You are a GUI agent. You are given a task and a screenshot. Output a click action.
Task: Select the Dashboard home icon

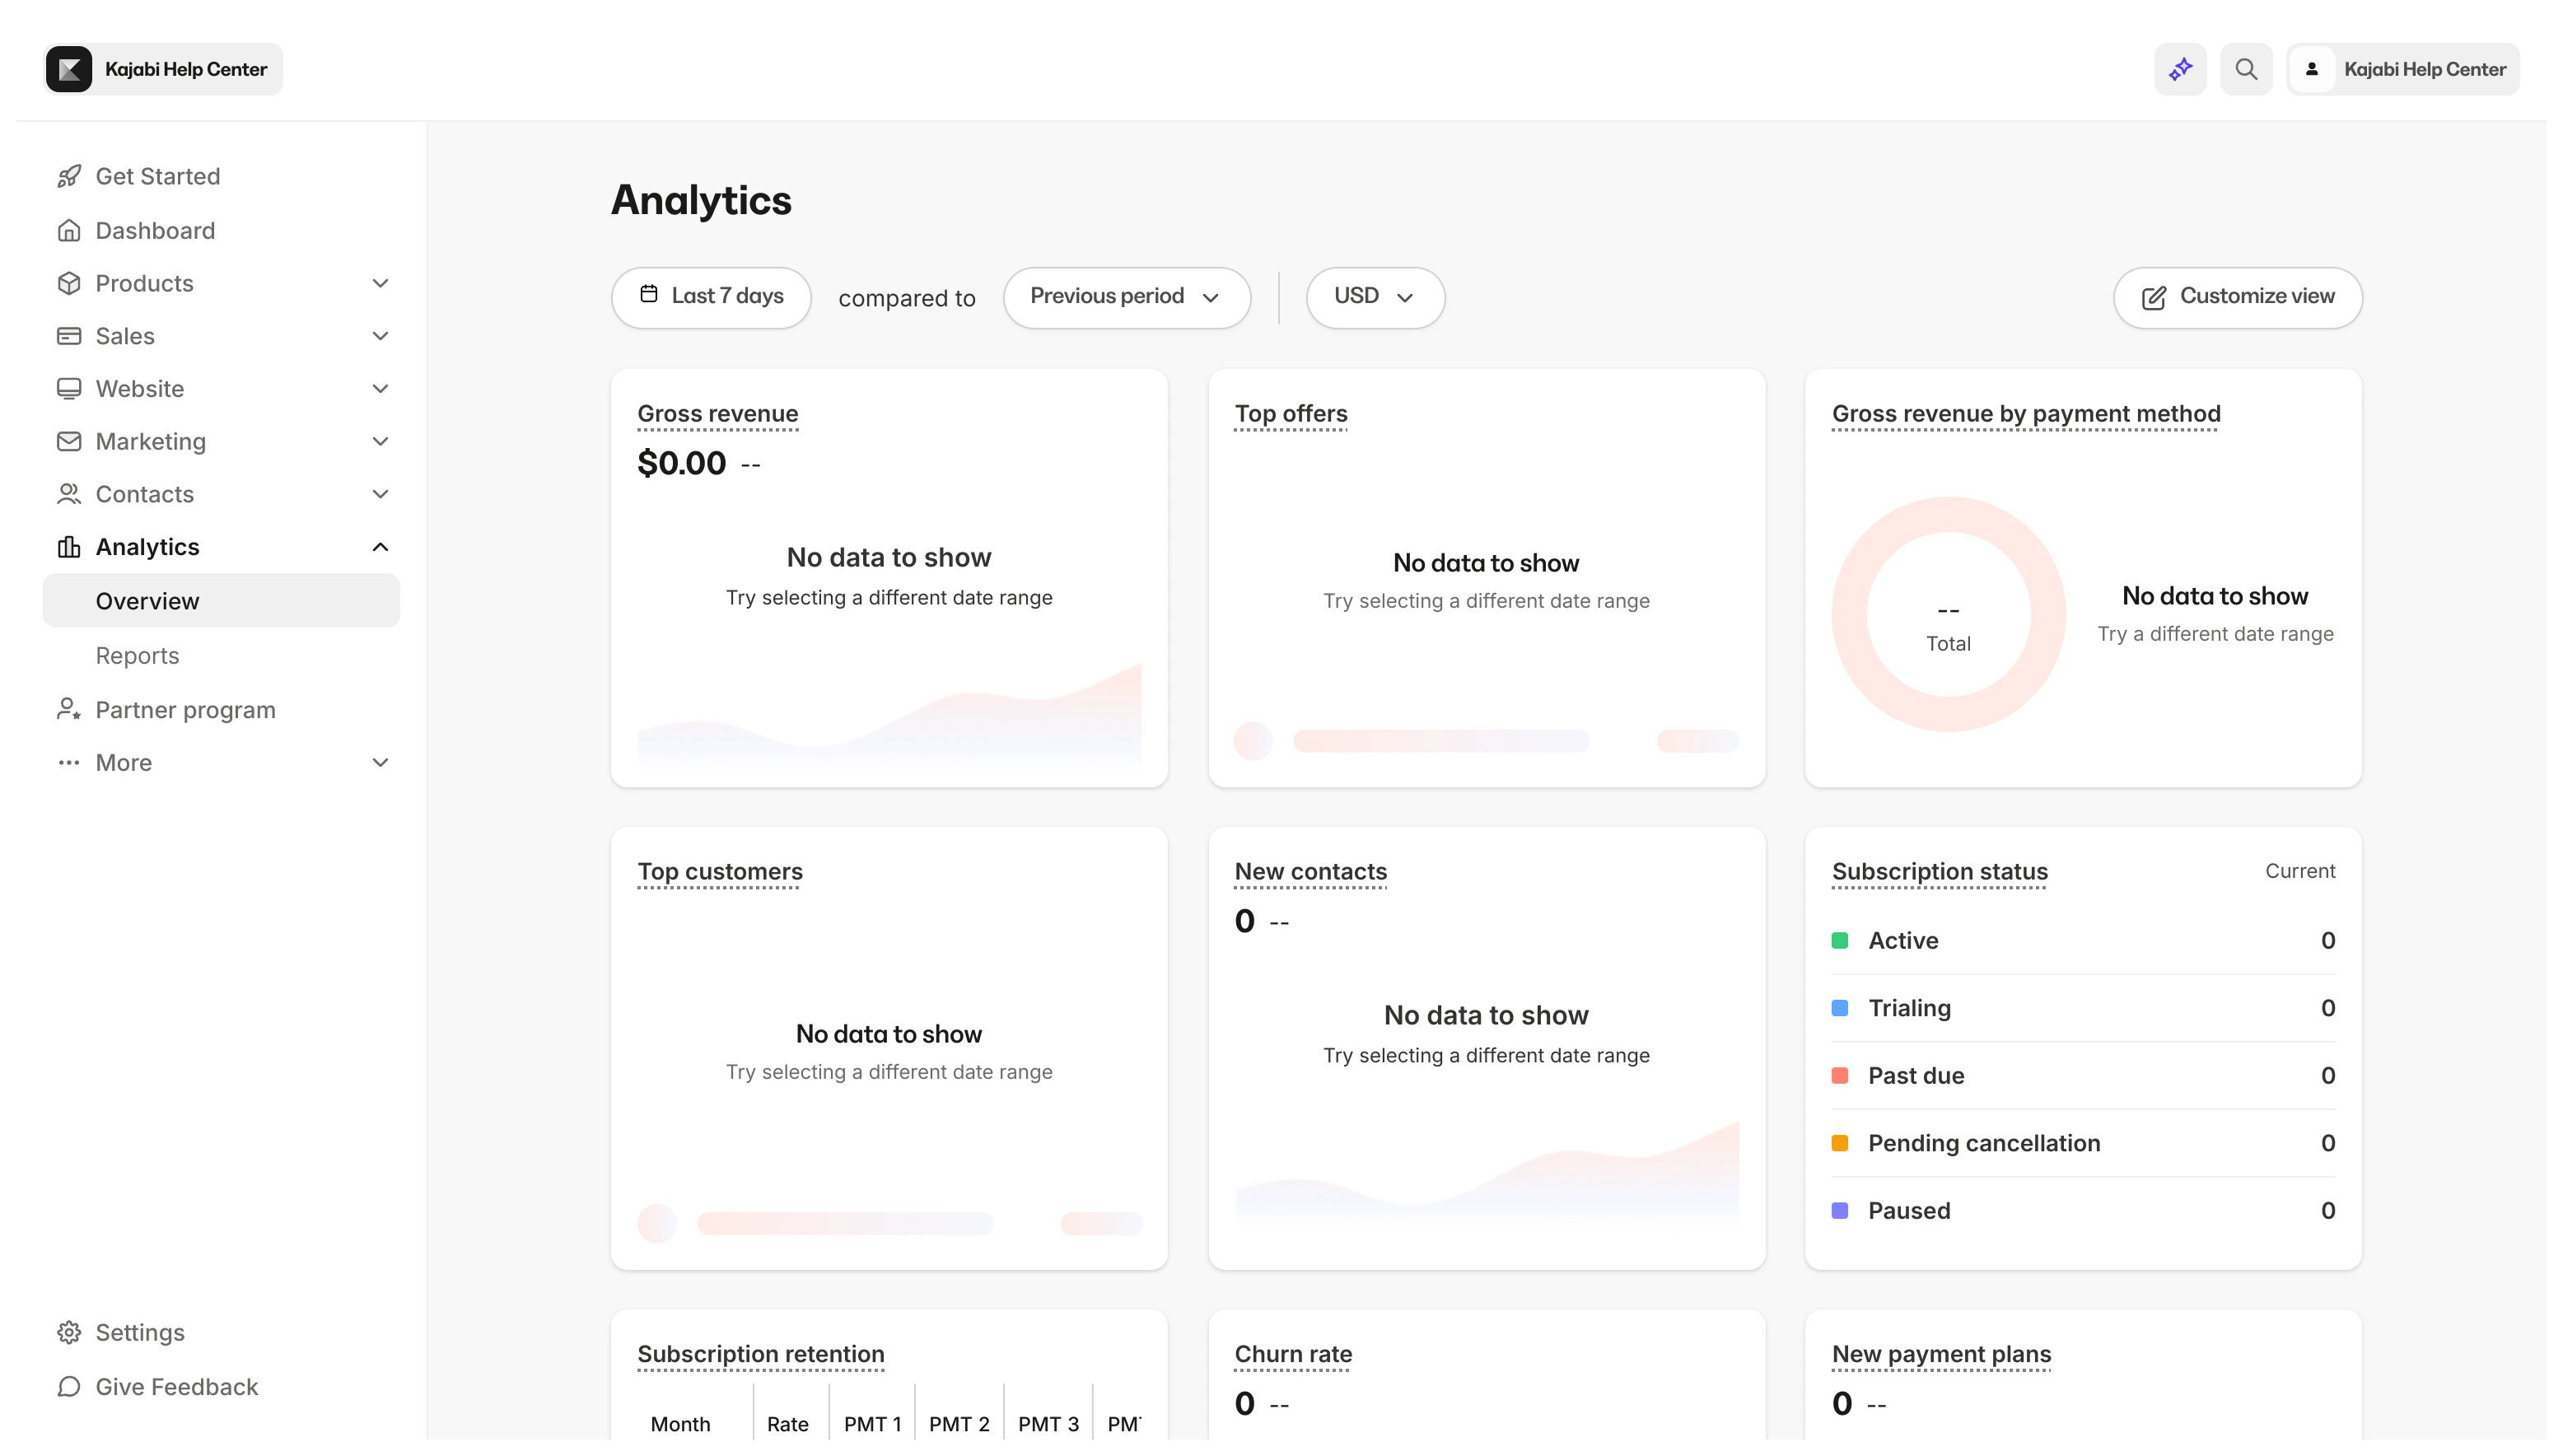click(68, 230)
